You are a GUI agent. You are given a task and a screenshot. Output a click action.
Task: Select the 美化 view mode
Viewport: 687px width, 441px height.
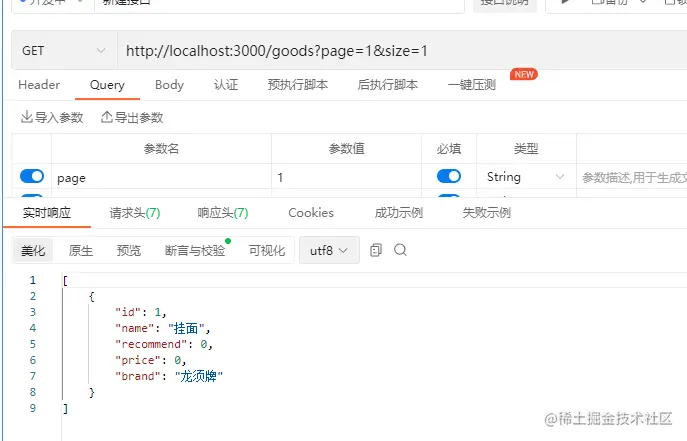(33, 250)
